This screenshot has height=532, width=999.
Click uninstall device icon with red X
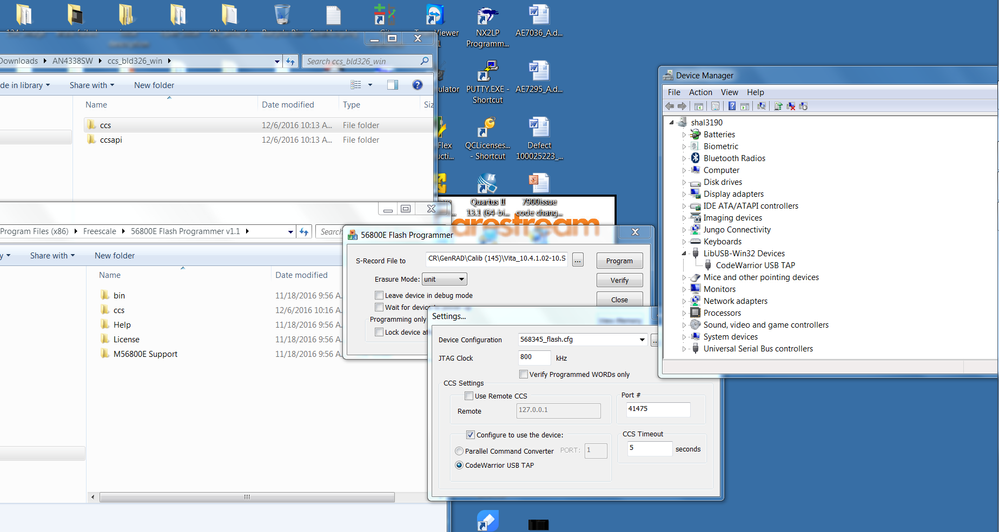pyautogui.click(x=791, y=106)
